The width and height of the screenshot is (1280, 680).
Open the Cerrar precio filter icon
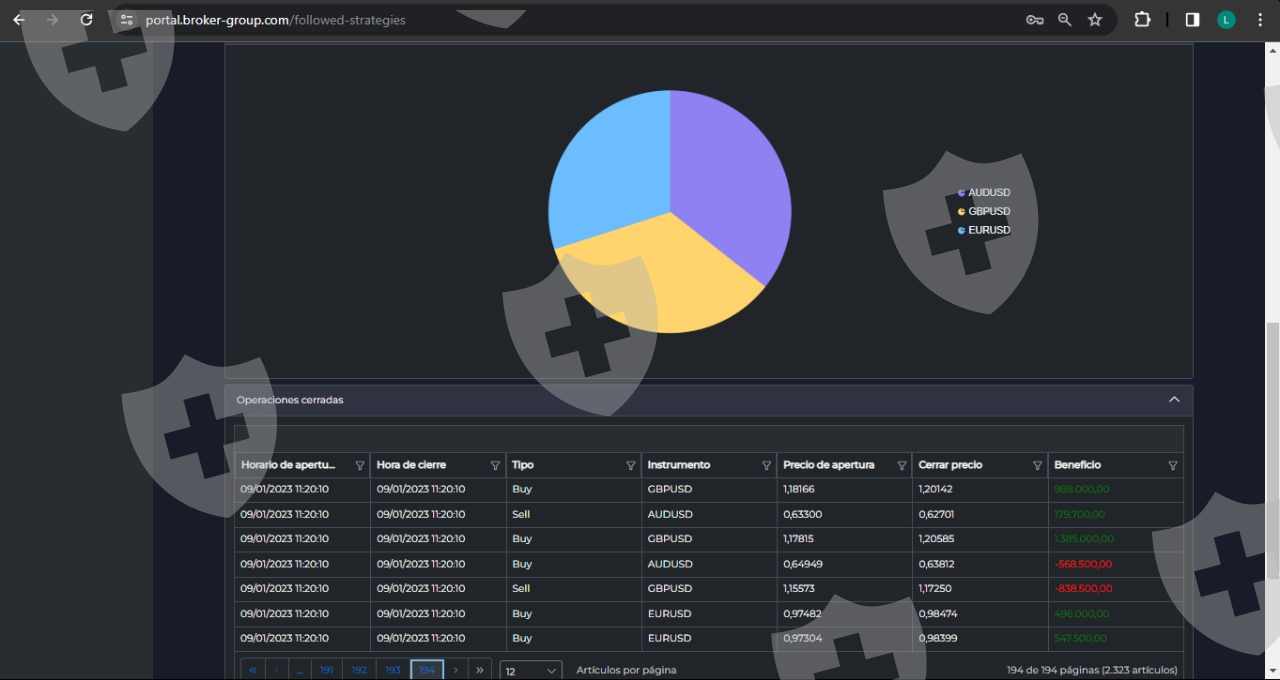tap(1037, 466)
